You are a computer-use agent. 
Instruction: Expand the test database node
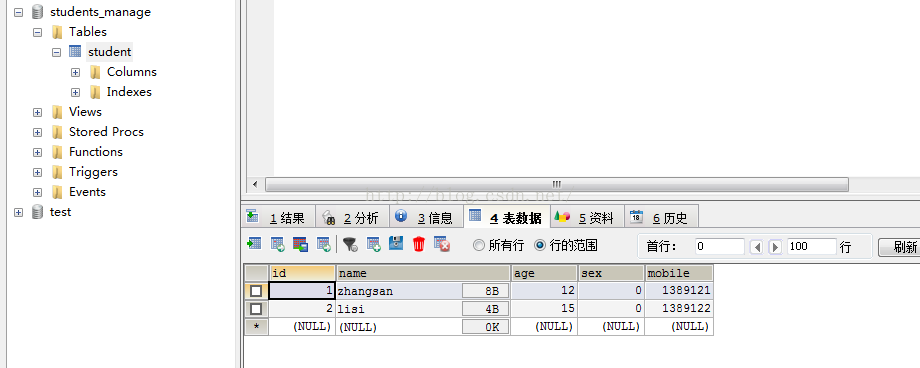tap(19, 212)
